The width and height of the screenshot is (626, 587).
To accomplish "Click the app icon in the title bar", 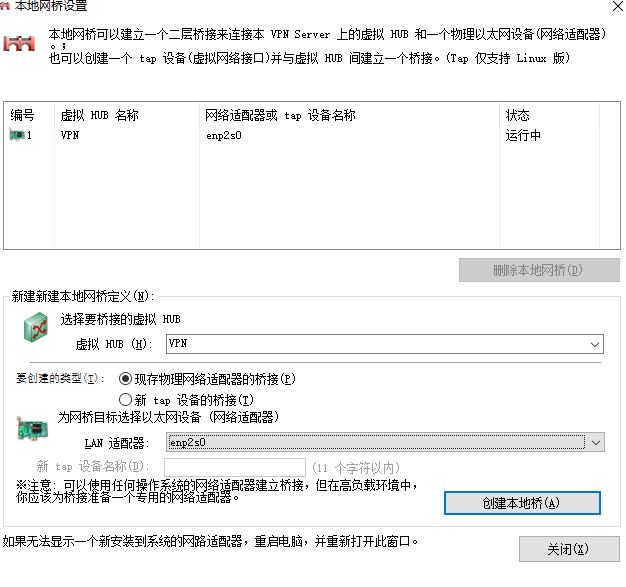I will pyautogui.click(x=4, y=6).
